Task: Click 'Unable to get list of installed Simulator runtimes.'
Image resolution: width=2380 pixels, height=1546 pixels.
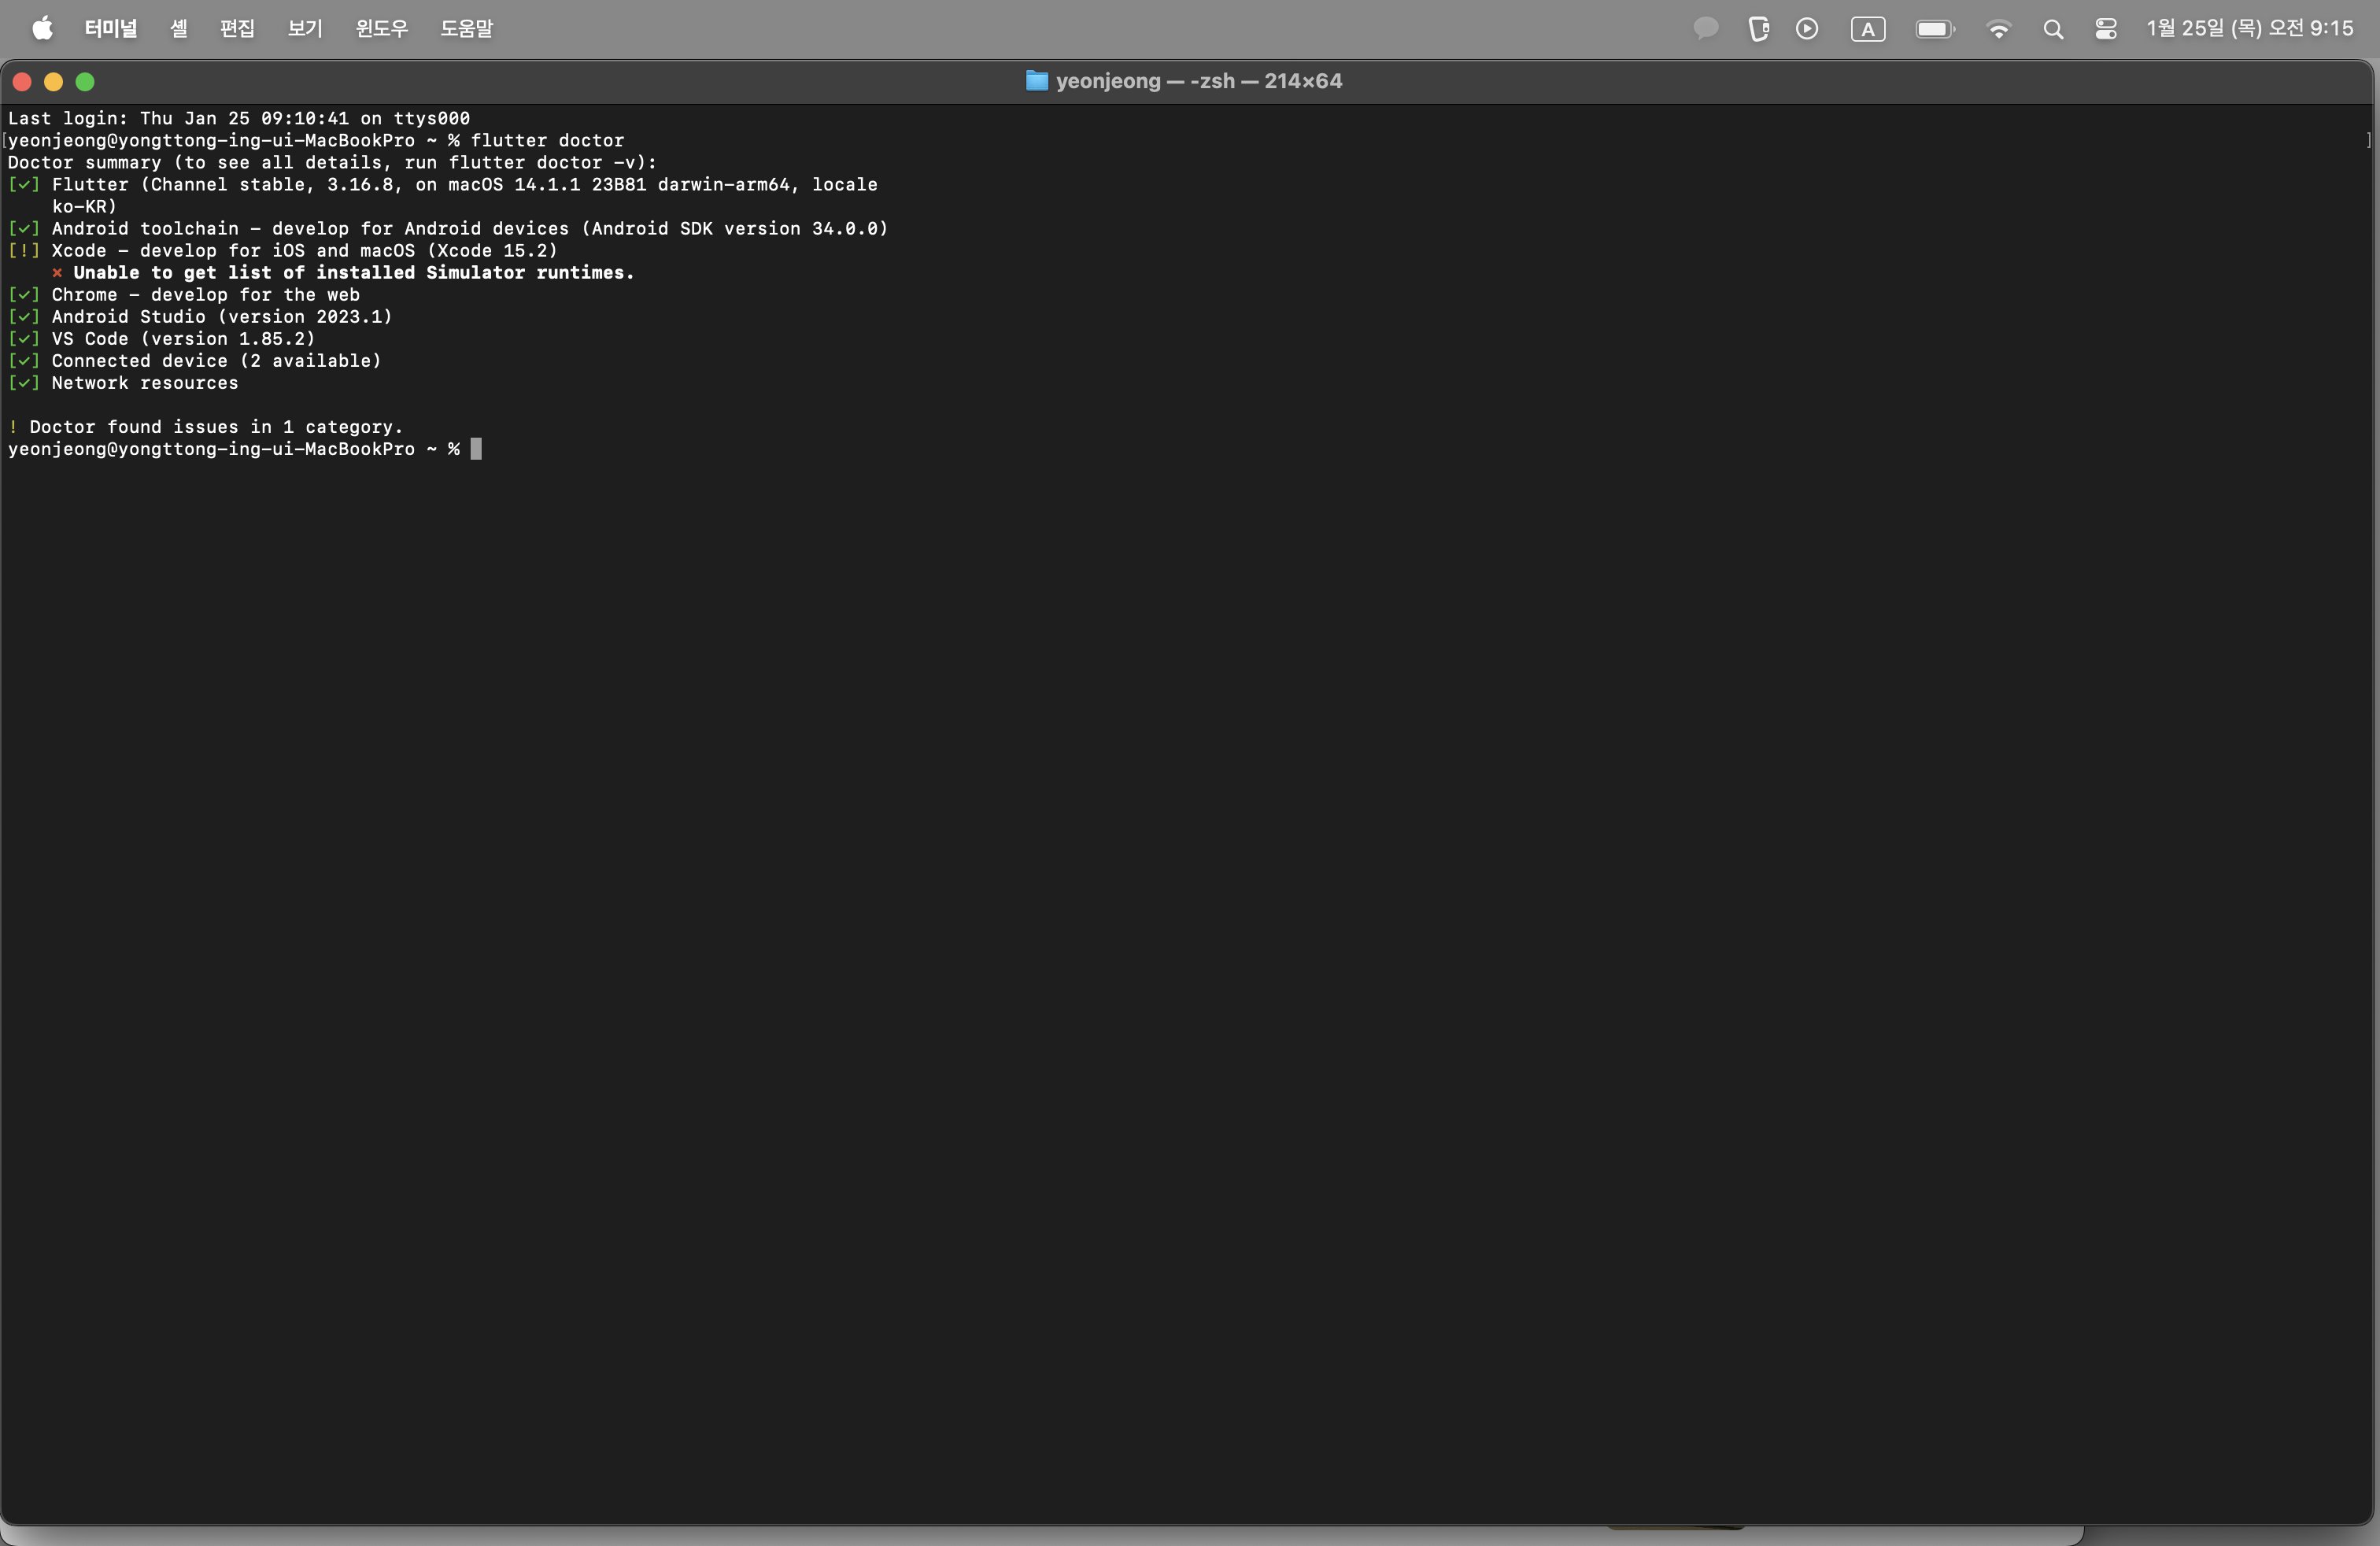Action: [x=354, y=272]
